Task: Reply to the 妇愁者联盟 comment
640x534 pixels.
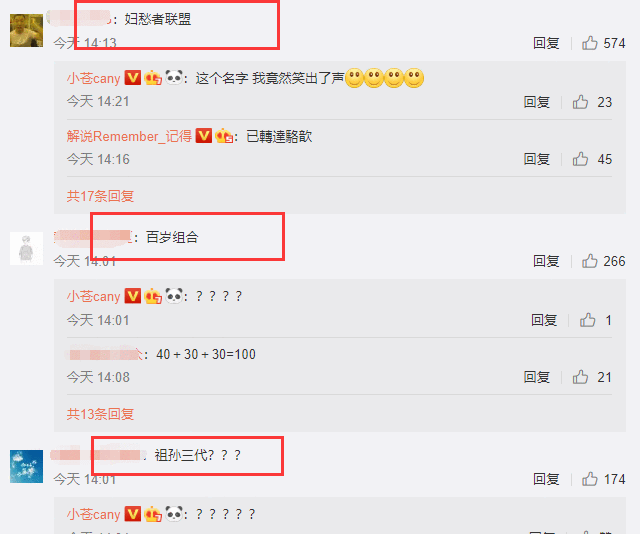Action: 546,43
